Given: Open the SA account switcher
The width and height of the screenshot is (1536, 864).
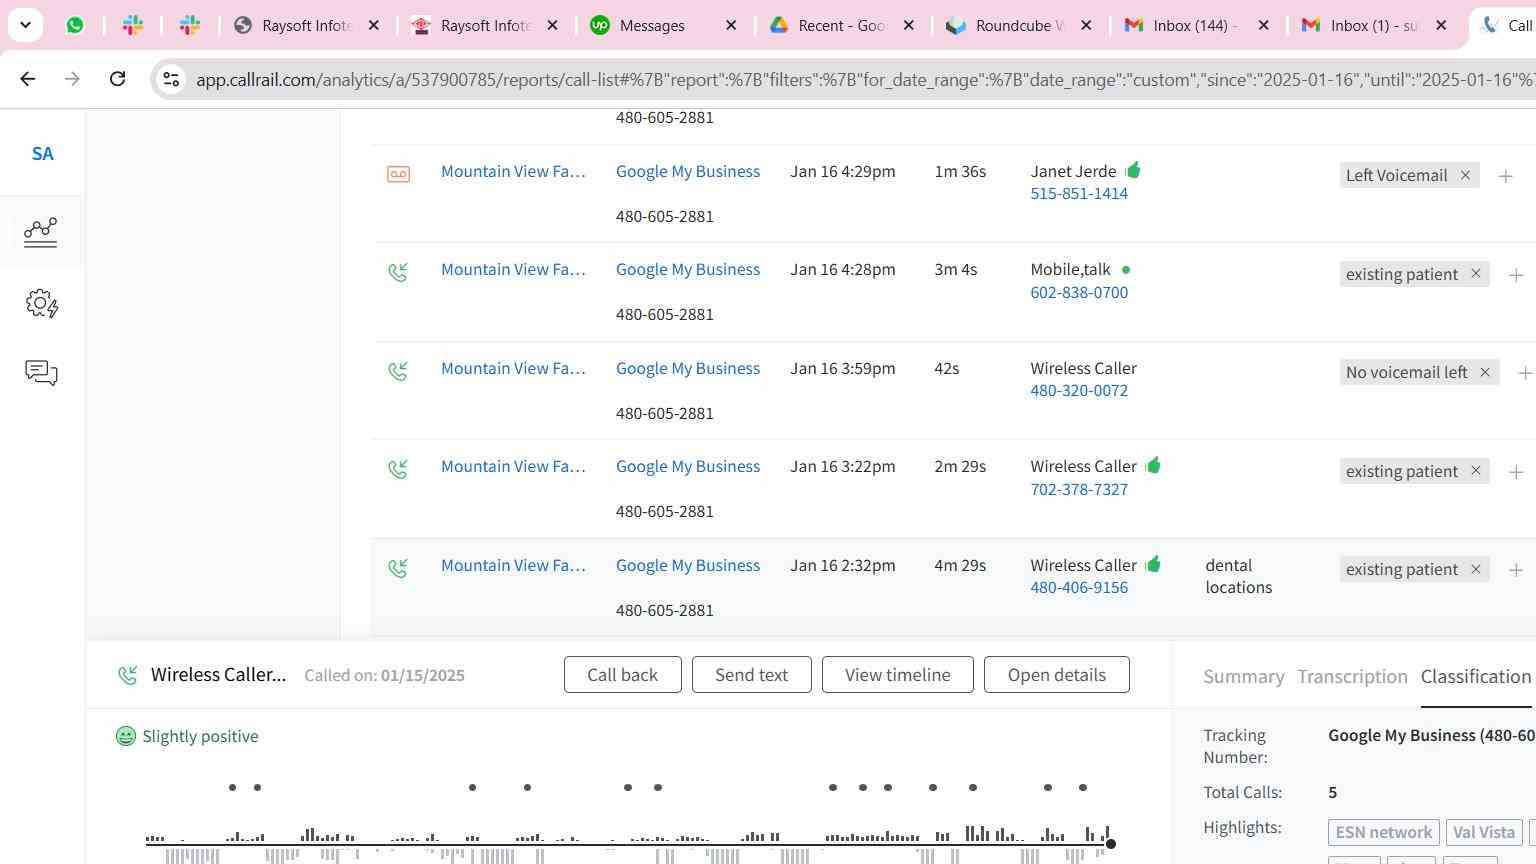Looking at the screenshot, I should pos(42,154).
